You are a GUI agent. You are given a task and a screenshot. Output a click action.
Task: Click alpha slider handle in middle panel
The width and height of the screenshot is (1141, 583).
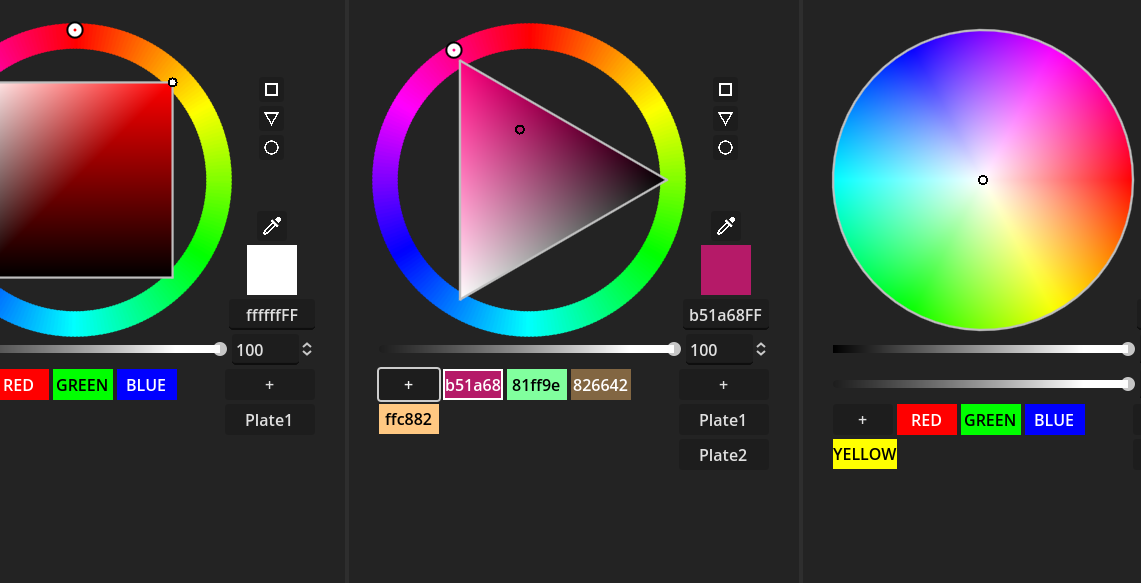click(675, 349)
